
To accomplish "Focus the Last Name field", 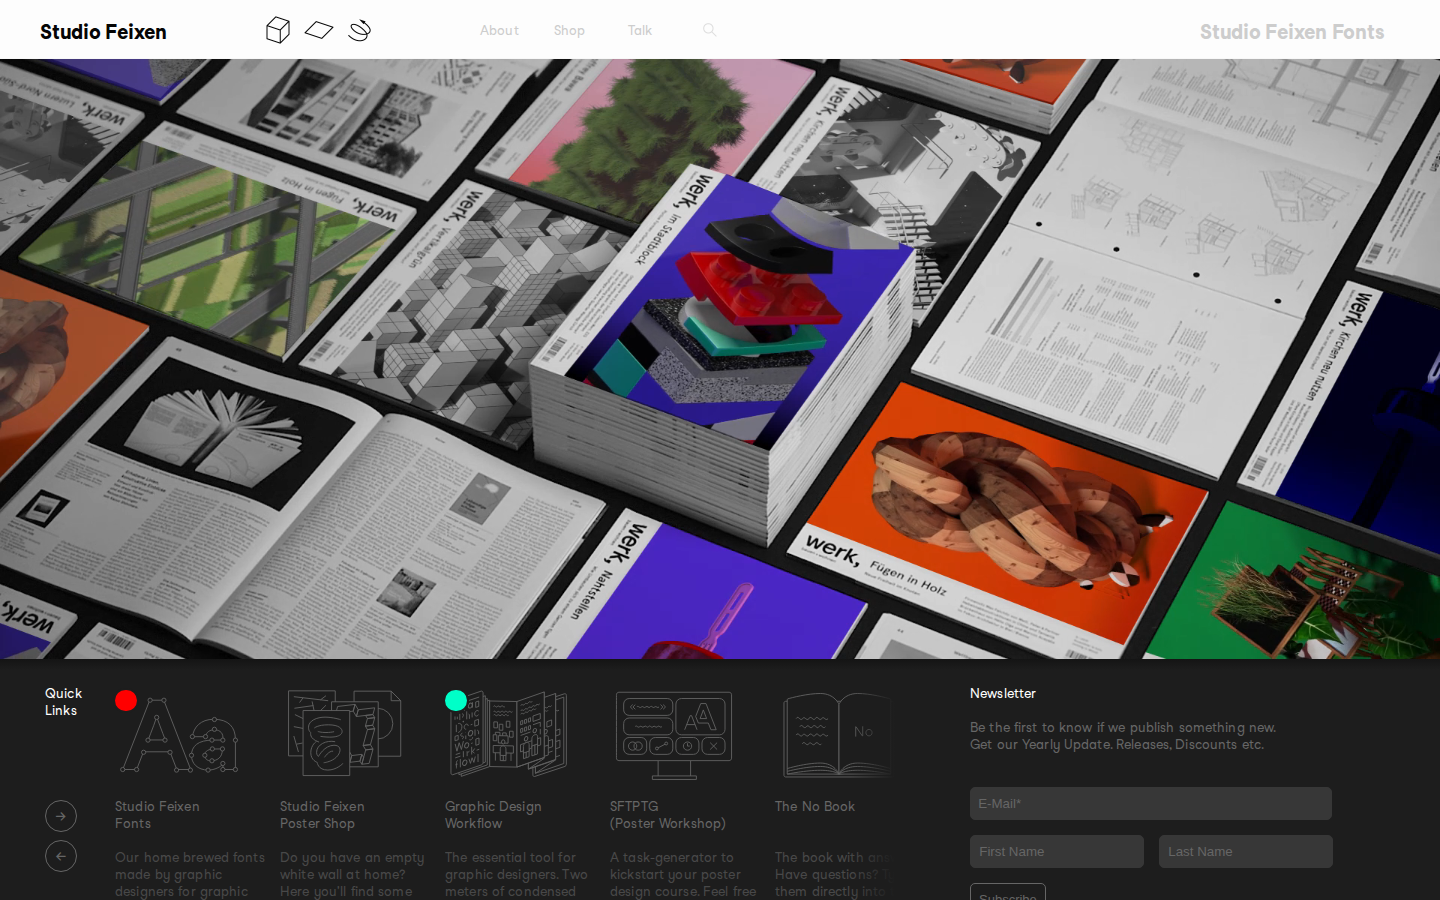I will point(1245,851).
